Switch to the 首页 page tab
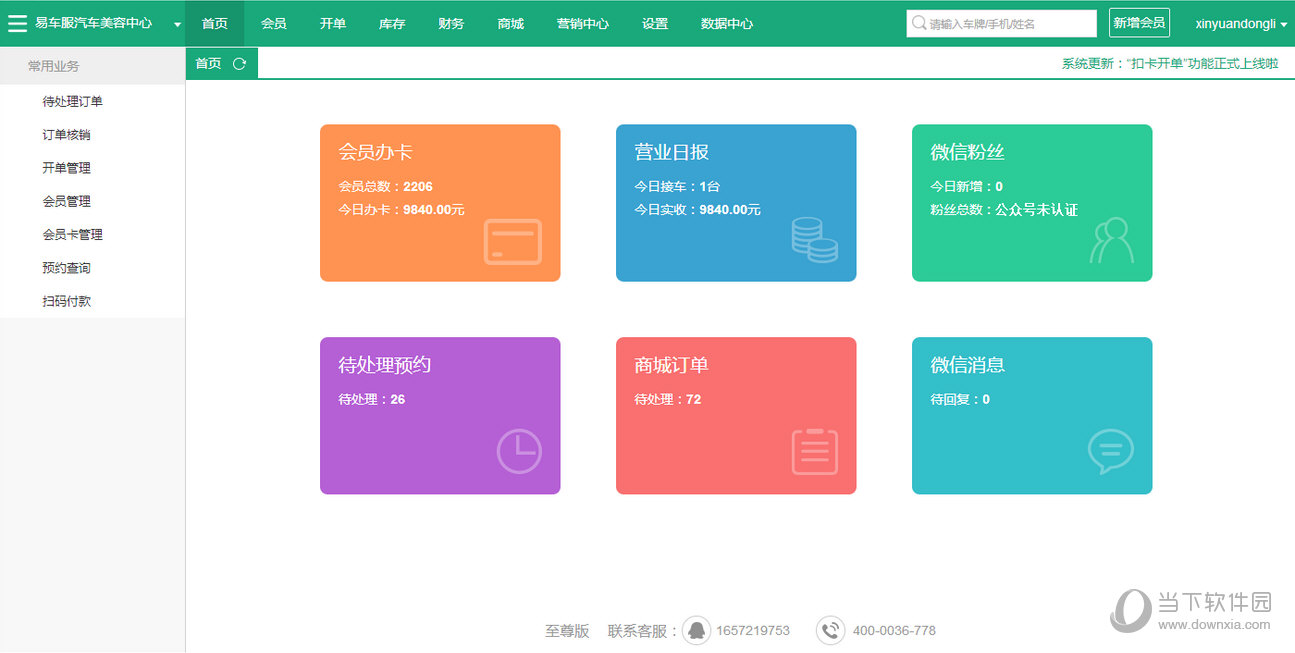Viewport: 1295px width, 653px height. click(208, 64)
